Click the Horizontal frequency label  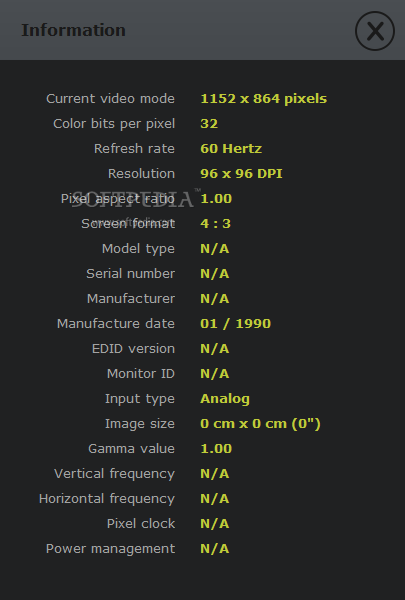(x=107, y=499)
